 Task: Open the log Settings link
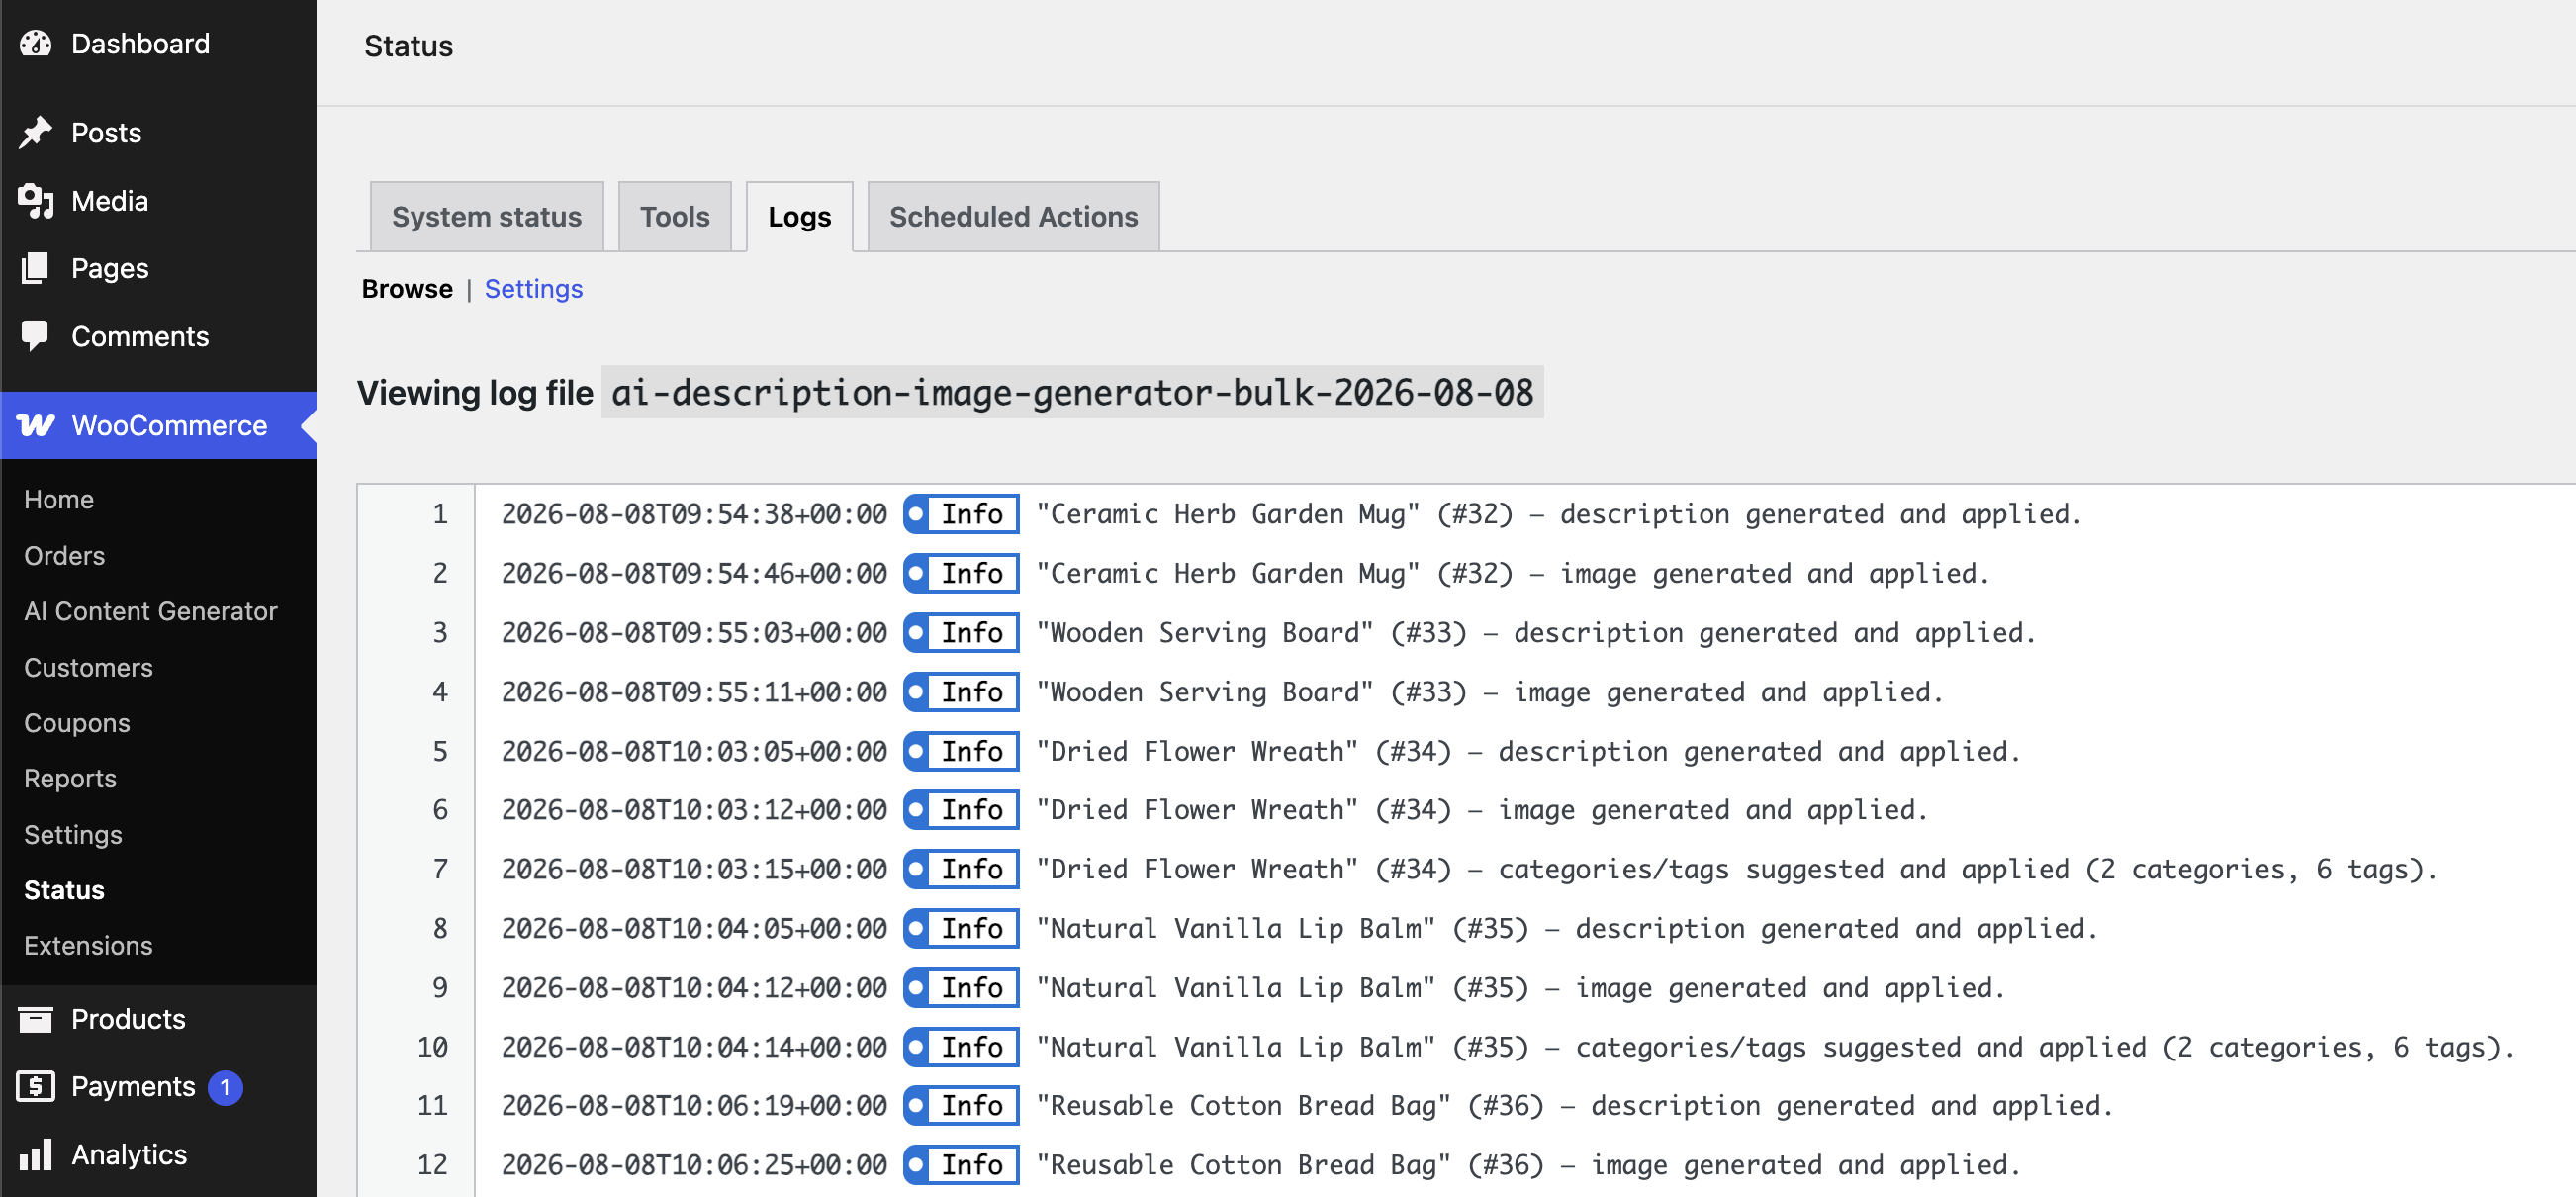coord(533,289)
